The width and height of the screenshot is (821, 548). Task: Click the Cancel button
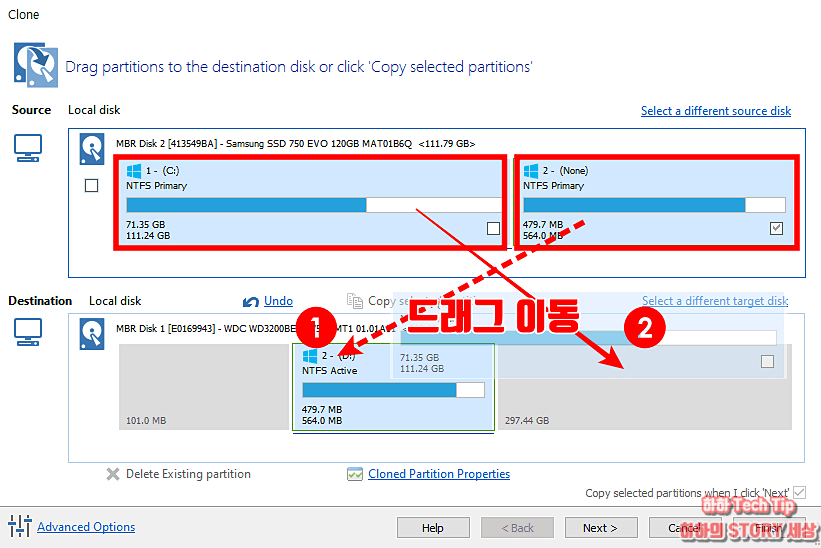coord(685,528)
